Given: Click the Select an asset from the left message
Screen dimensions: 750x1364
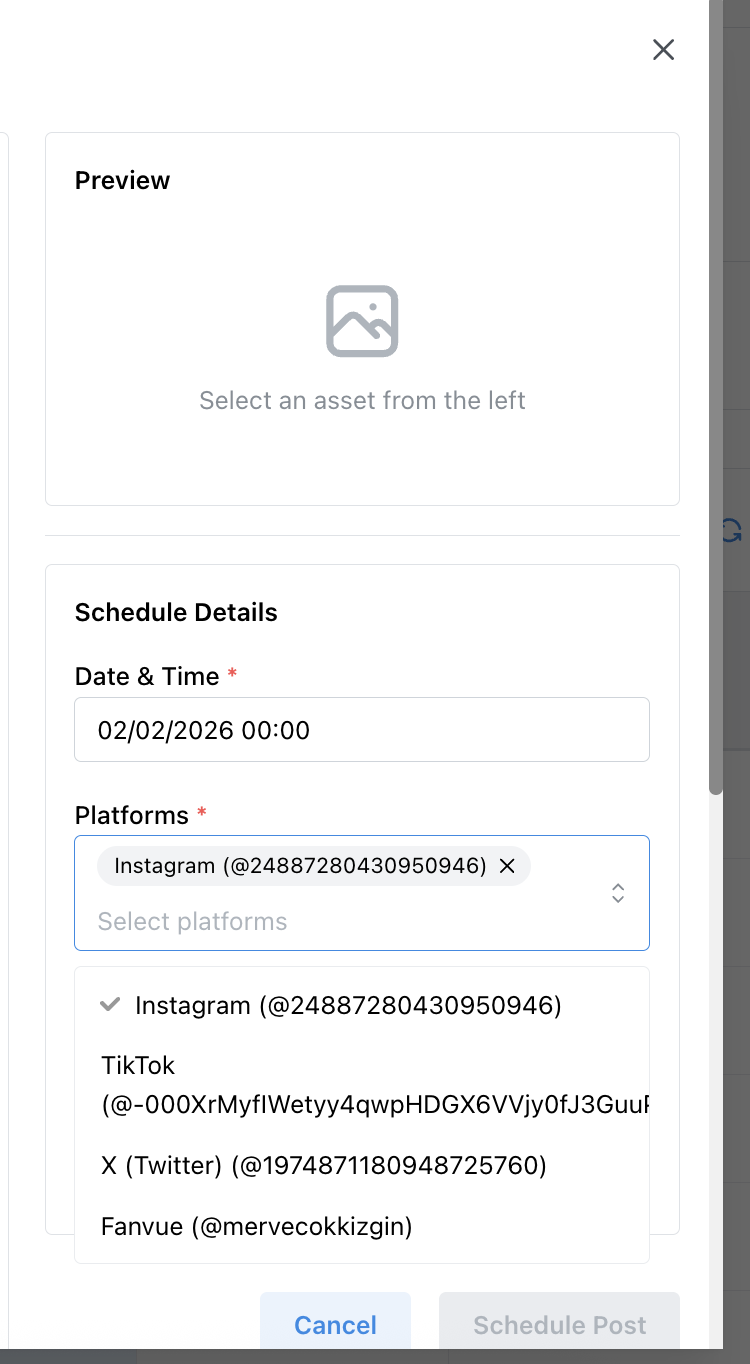Looking at the screenshot, I should click(x=362, y=400).
